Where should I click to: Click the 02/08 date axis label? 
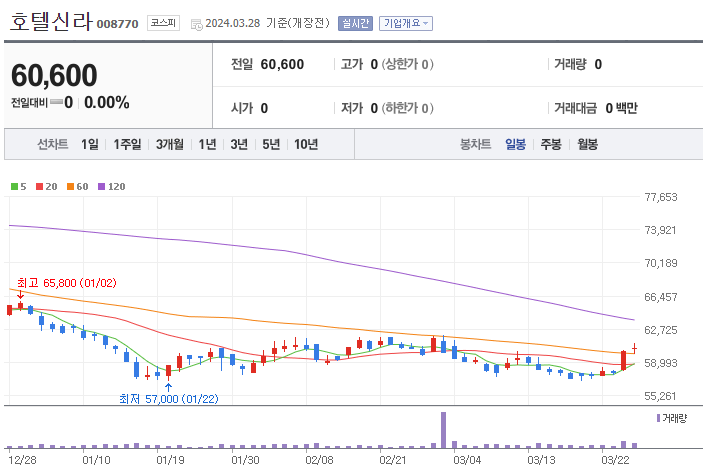[319, 460]
